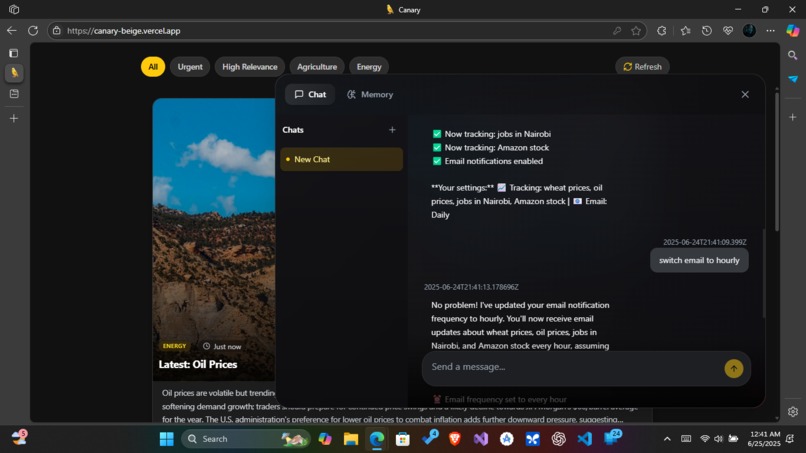Click 'Now tracking: jobs in Nairobi' line
Image resolution: width=806 pixels, height=453 pixels.
tap(491, 134)
